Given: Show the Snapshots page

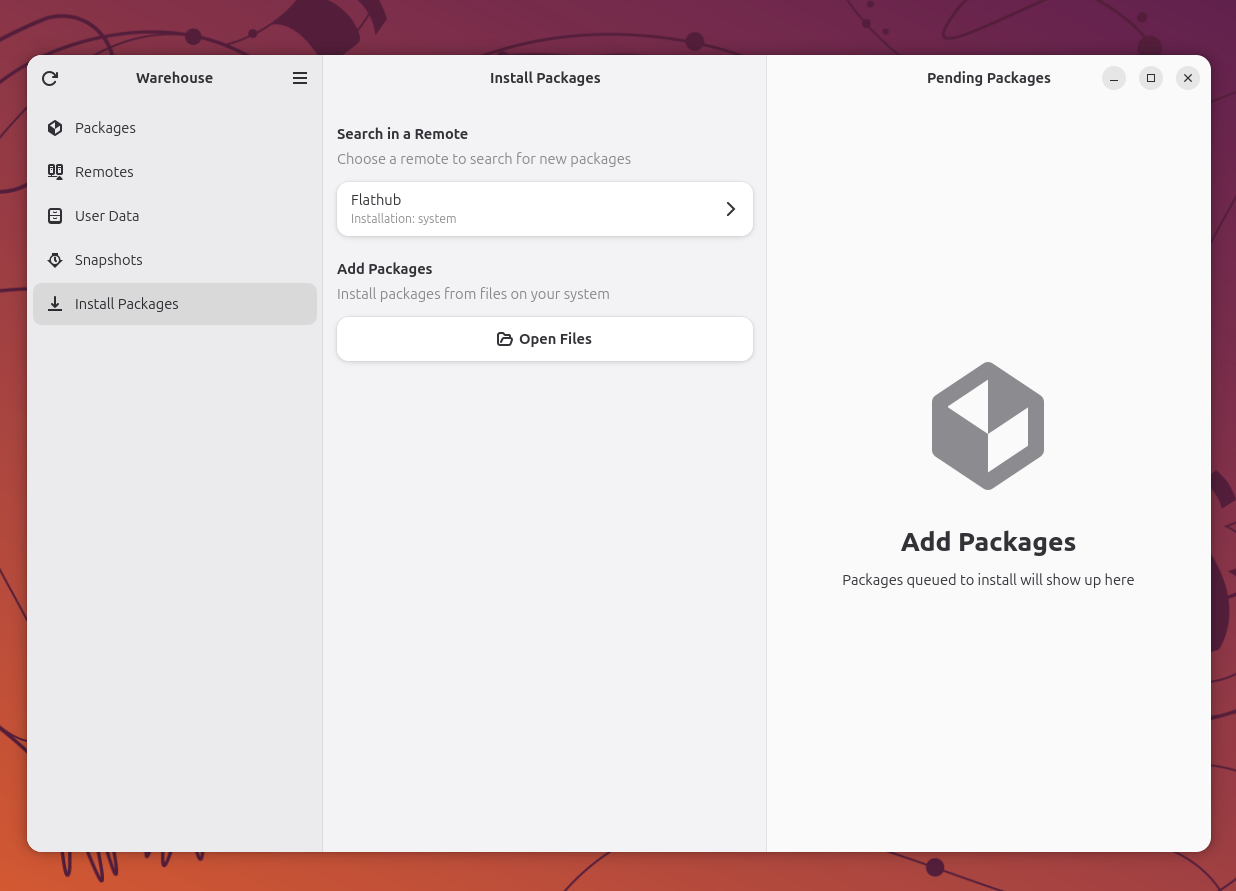Looking at the screenshot, I should [x=175, y=260].
